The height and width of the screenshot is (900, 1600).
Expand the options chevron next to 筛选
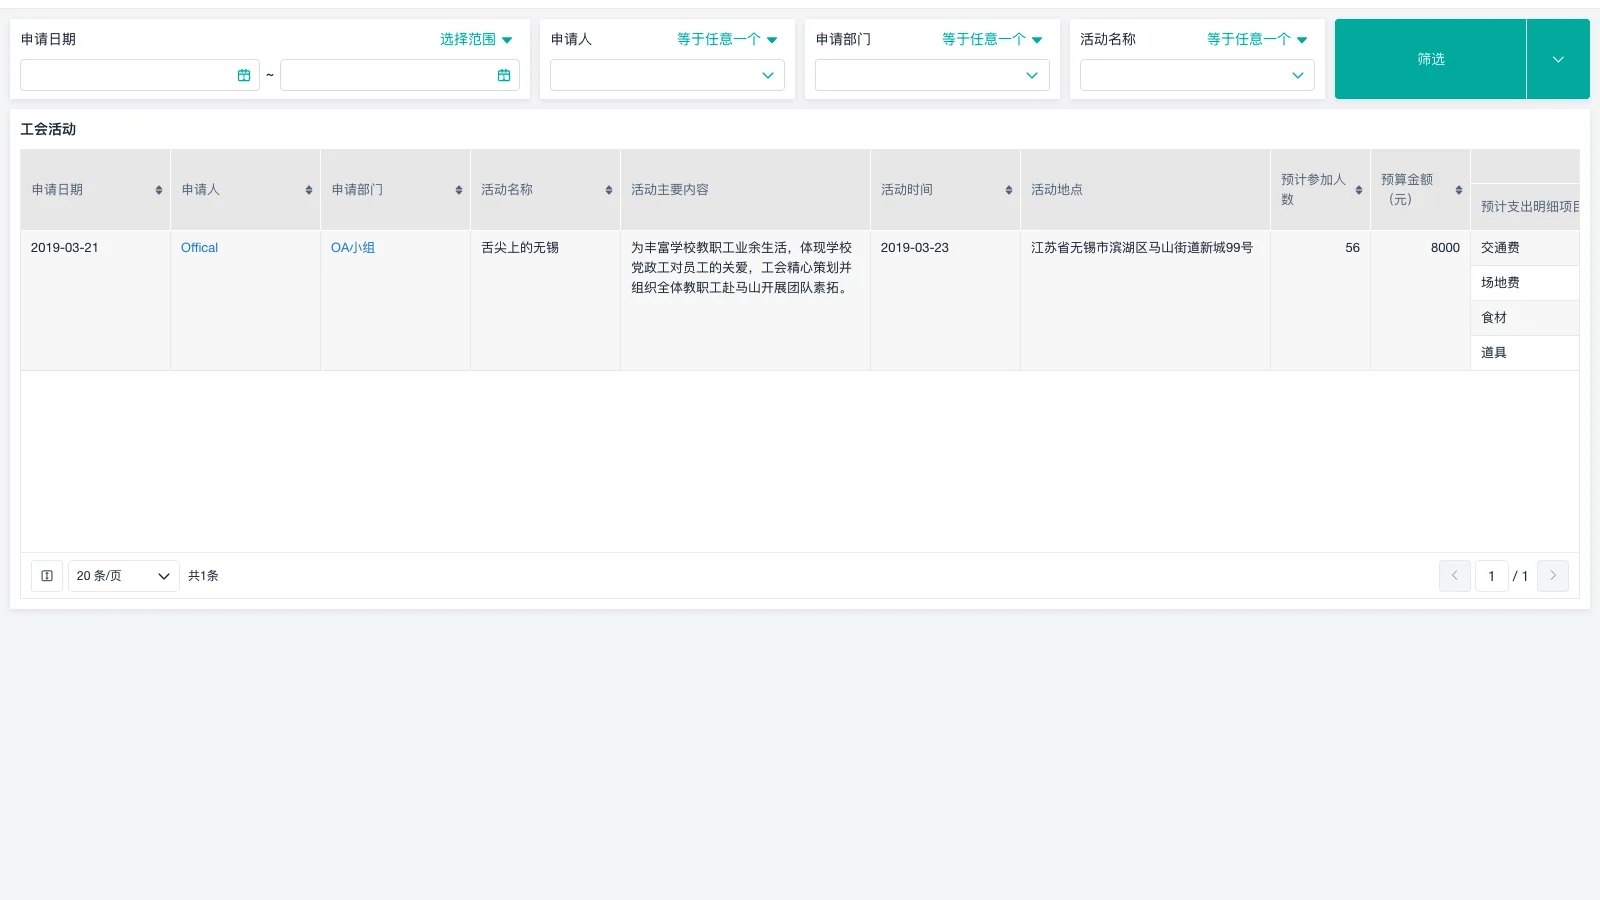point(1558,59)
